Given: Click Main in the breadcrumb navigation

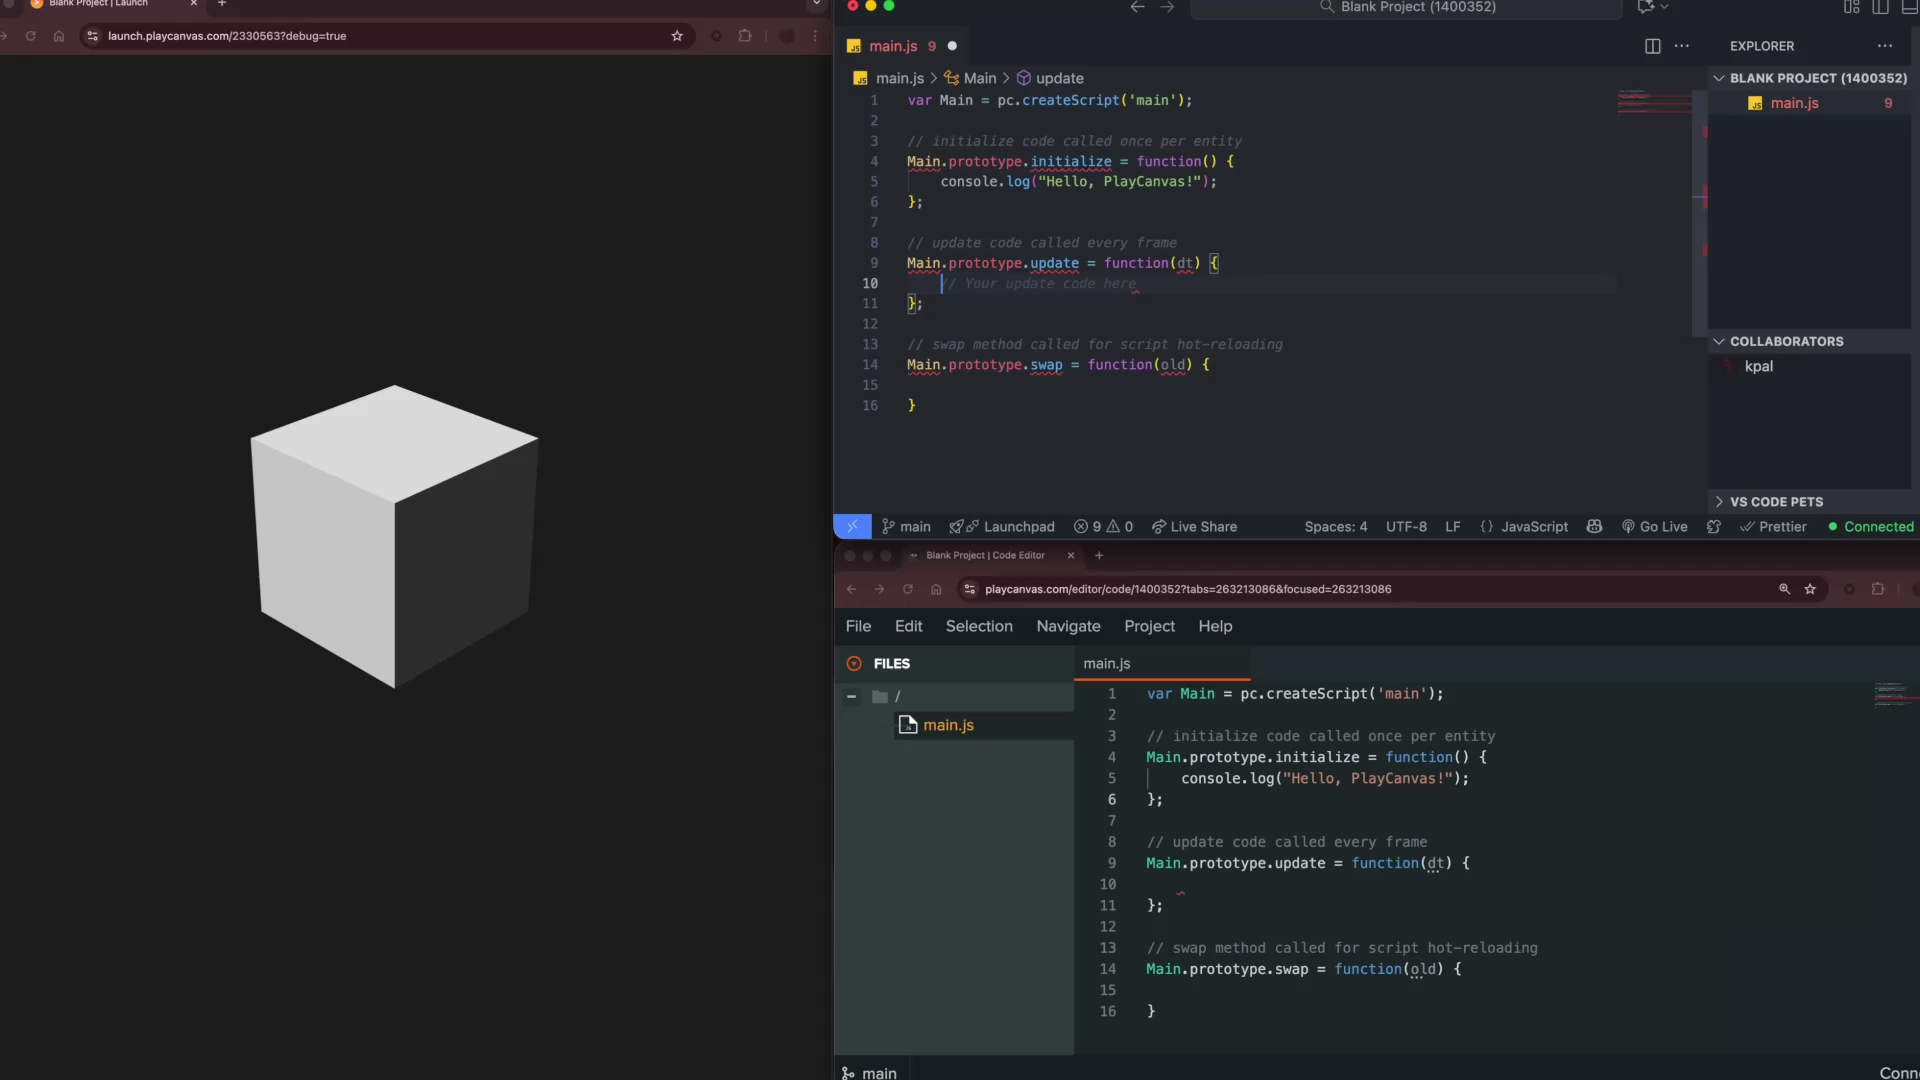Looking at the screenshot, I should point(979,78).
